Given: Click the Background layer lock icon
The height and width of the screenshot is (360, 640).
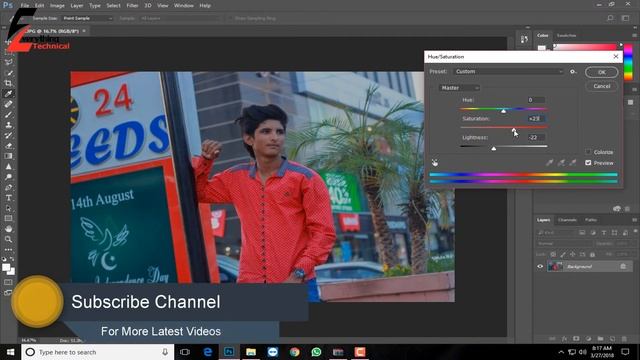Looking at the screenshot, I should [623, 267].
